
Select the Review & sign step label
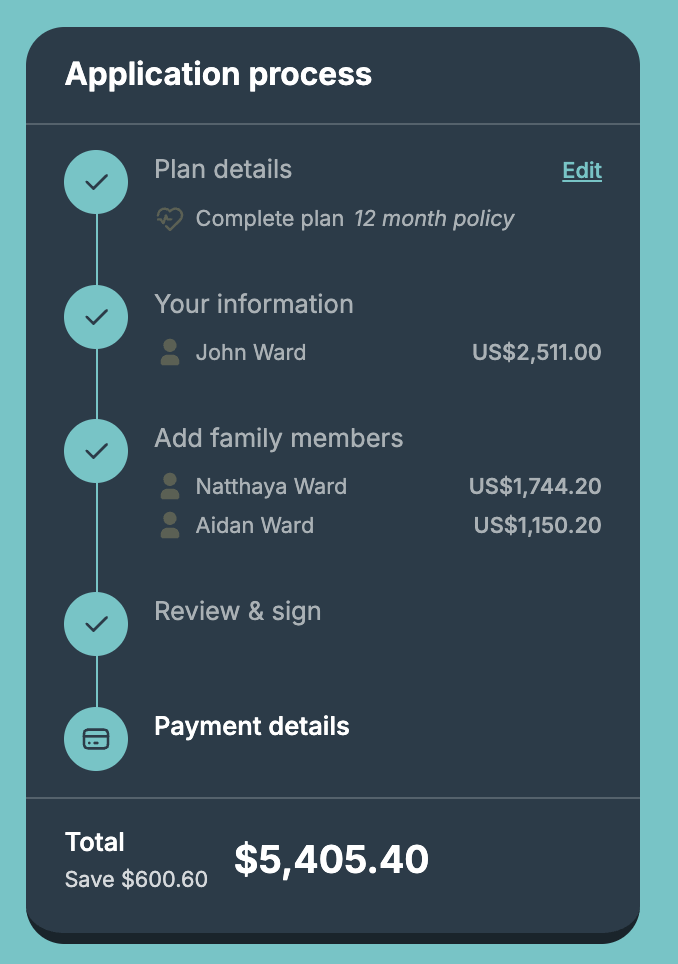pos(238,611)
